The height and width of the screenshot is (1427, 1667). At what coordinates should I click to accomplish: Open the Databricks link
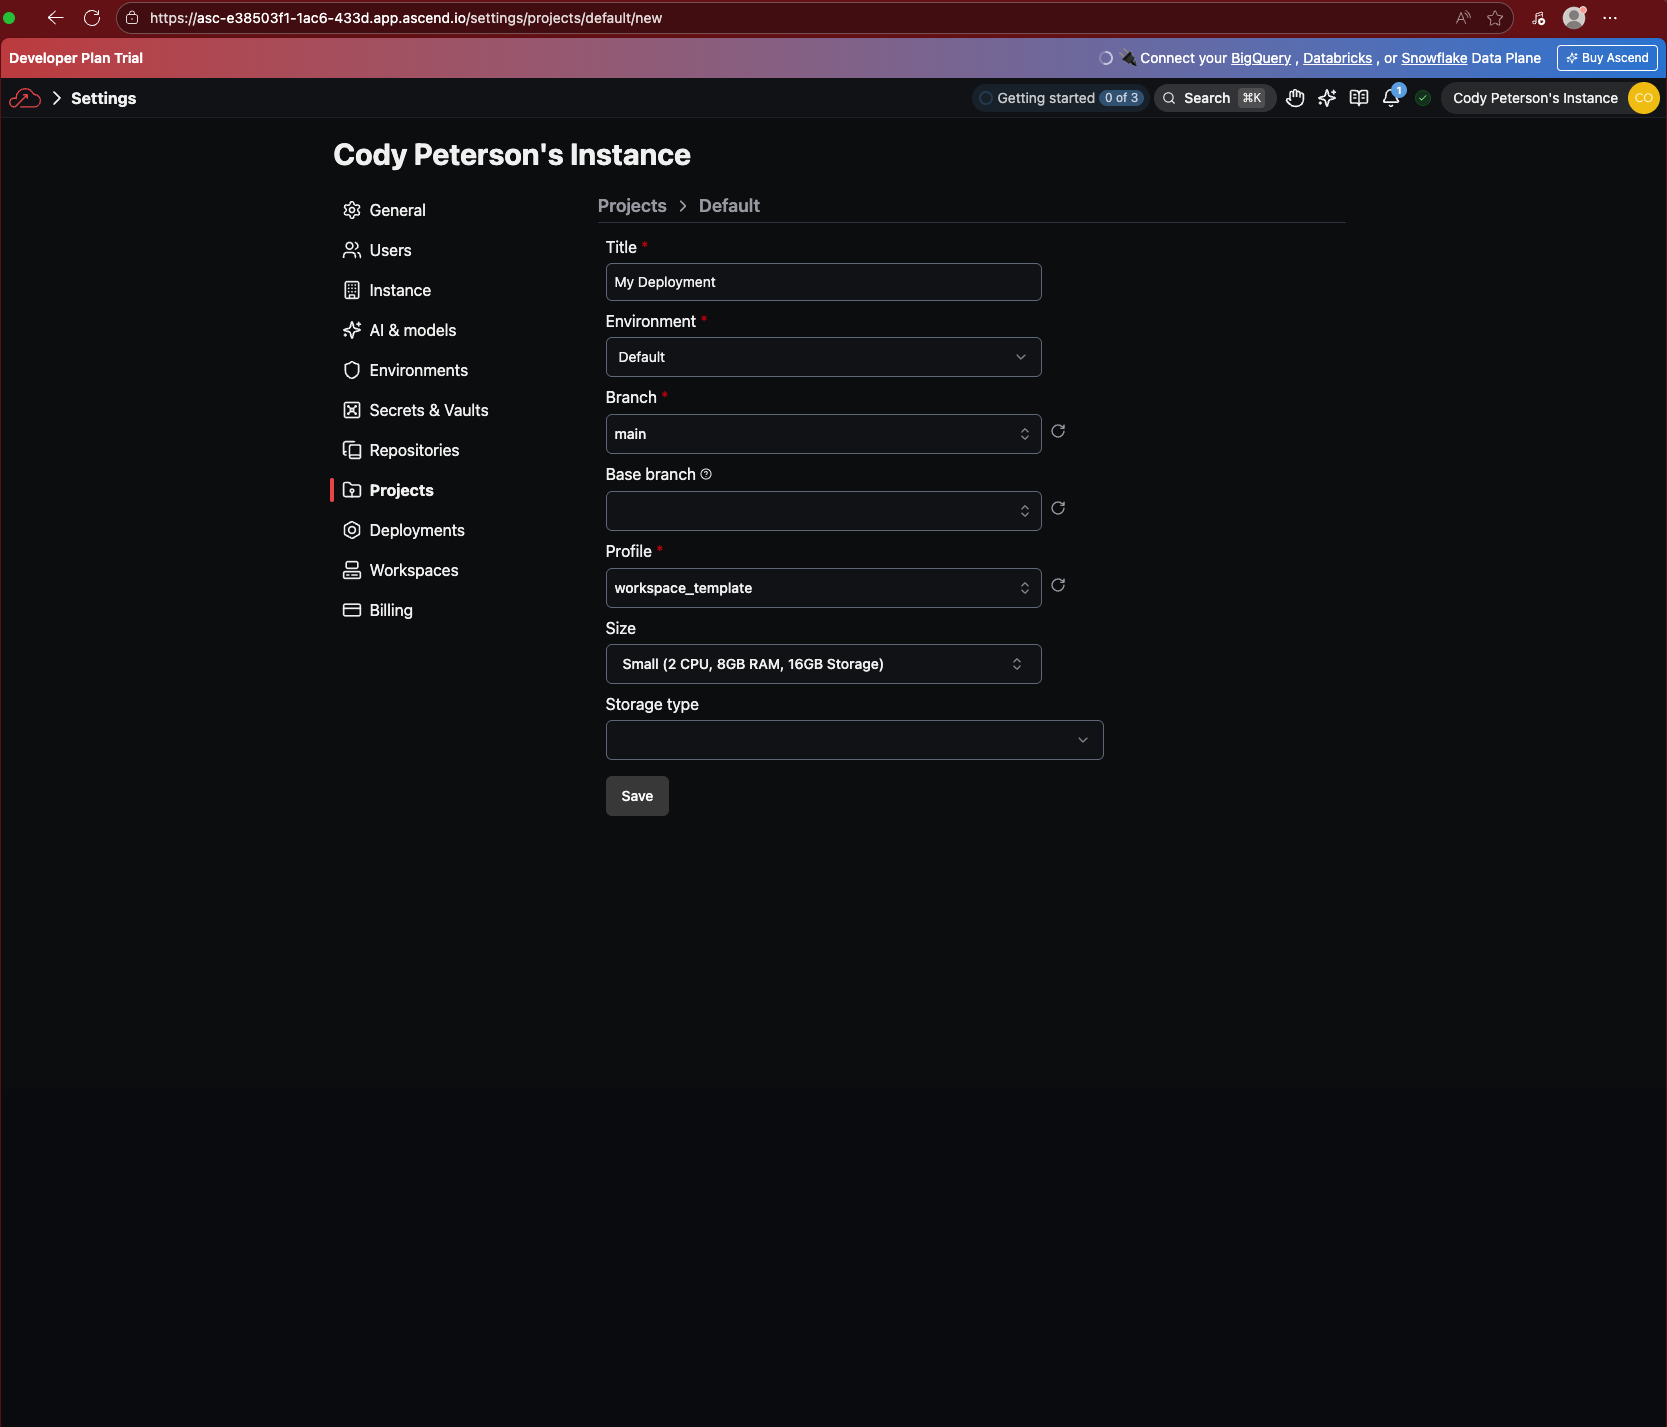(x=1337, y=58)
